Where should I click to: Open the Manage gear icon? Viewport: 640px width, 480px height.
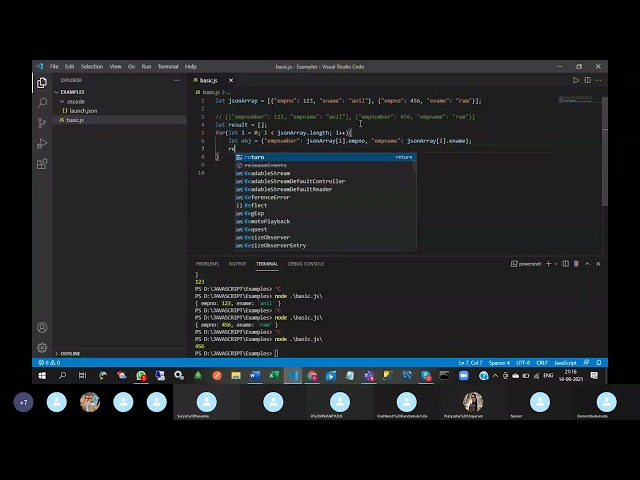click(42, 347)
